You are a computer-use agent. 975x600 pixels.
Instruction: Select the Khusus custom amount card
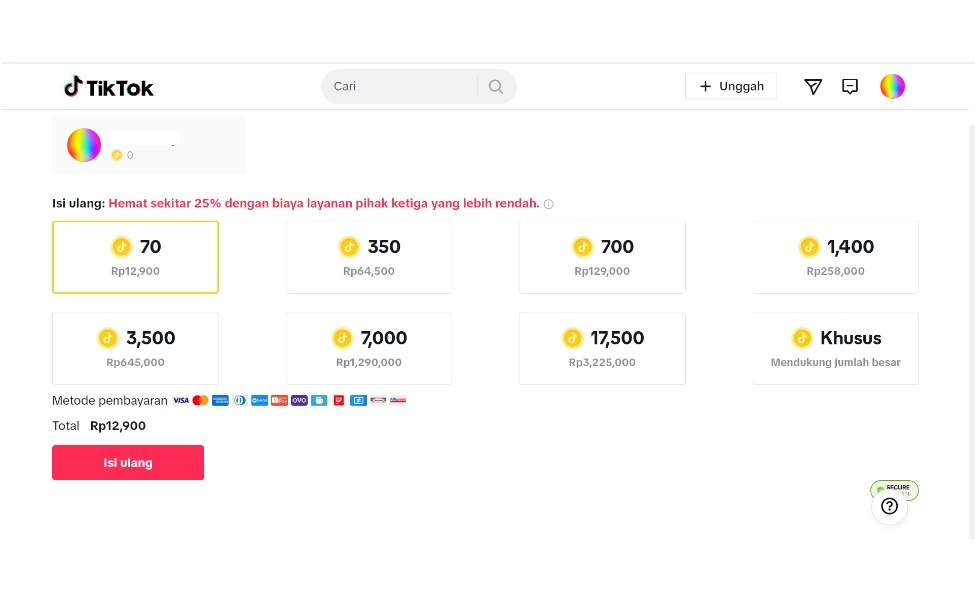point(835,348)
